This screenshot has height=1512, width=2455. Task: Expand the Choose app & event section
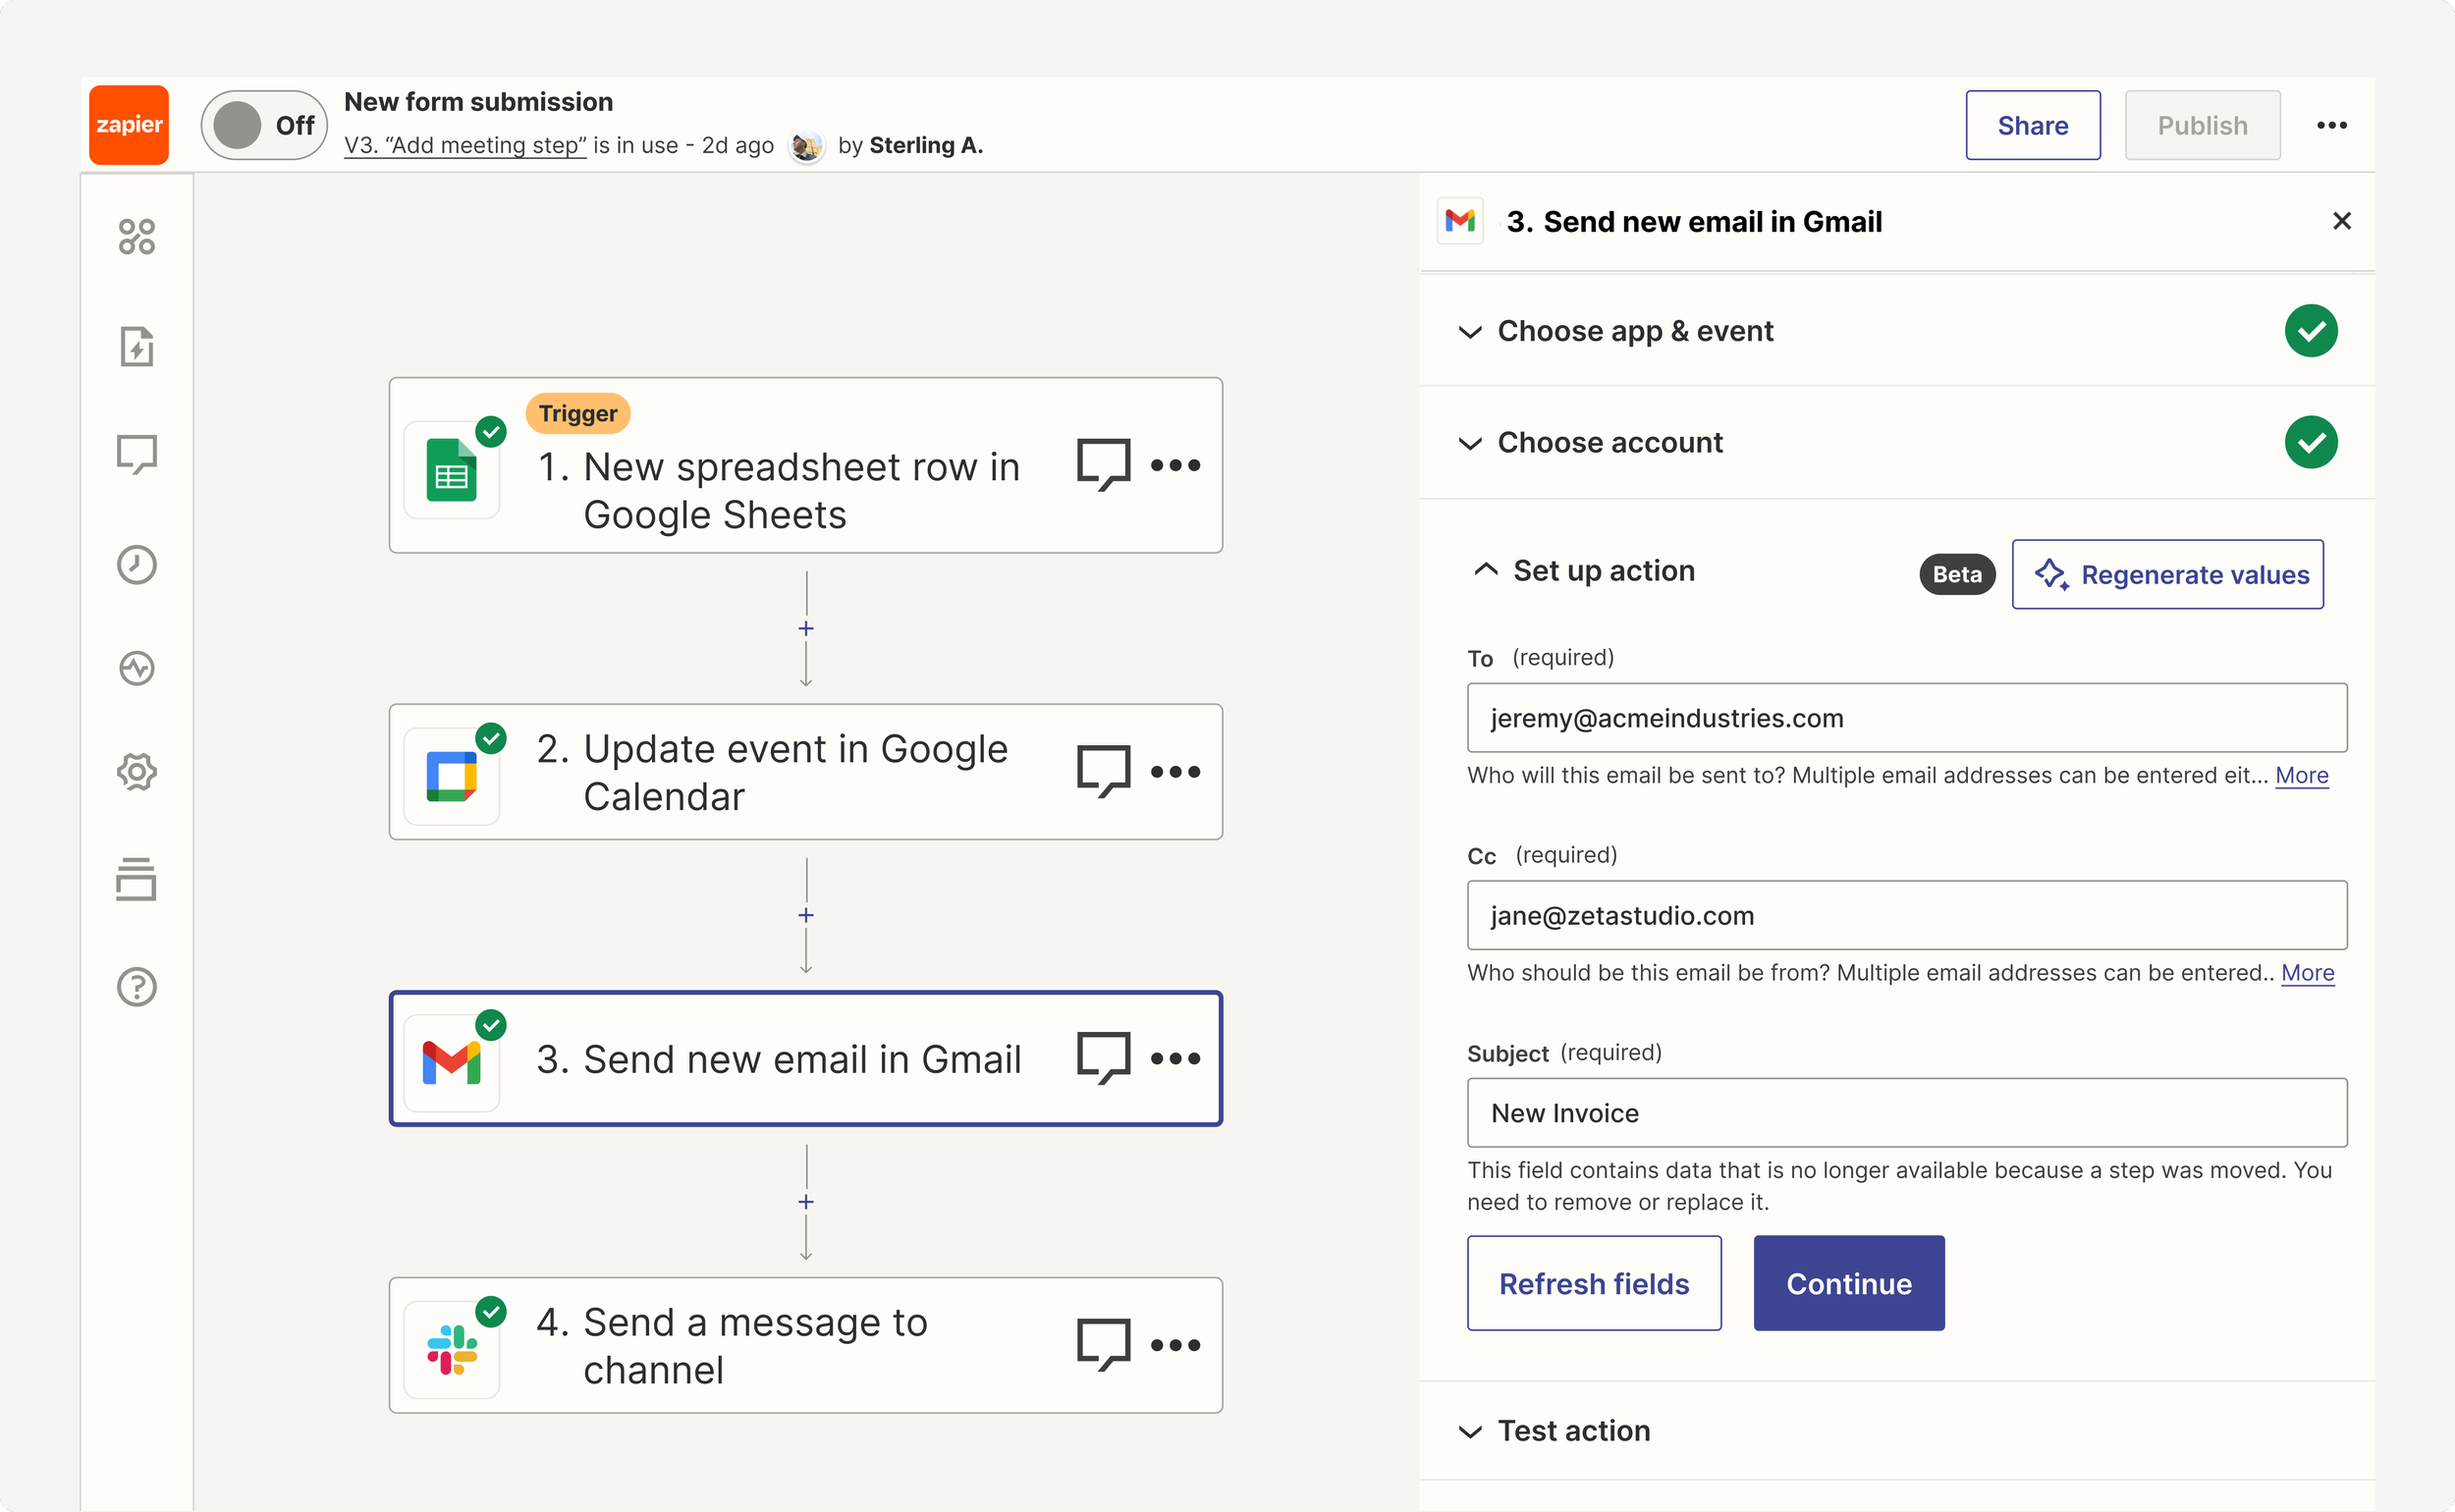coord(1634,331)
